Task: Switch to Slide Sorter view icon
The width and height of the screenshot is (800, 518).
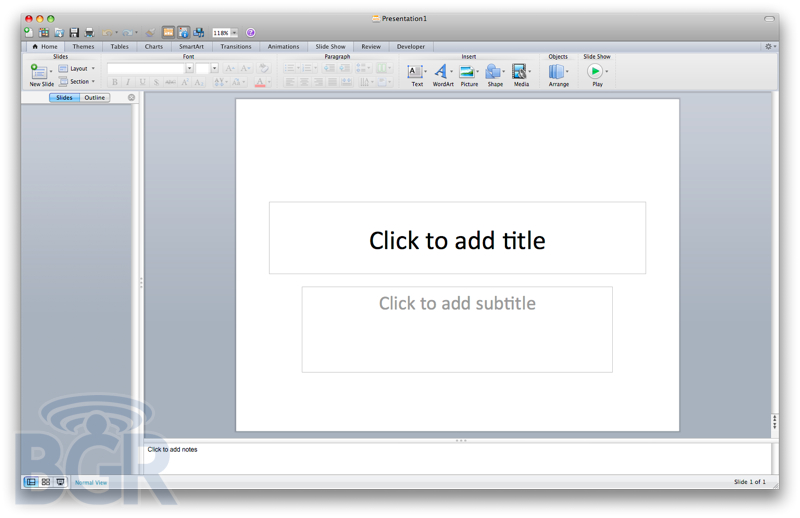Action: click(46, 482)
